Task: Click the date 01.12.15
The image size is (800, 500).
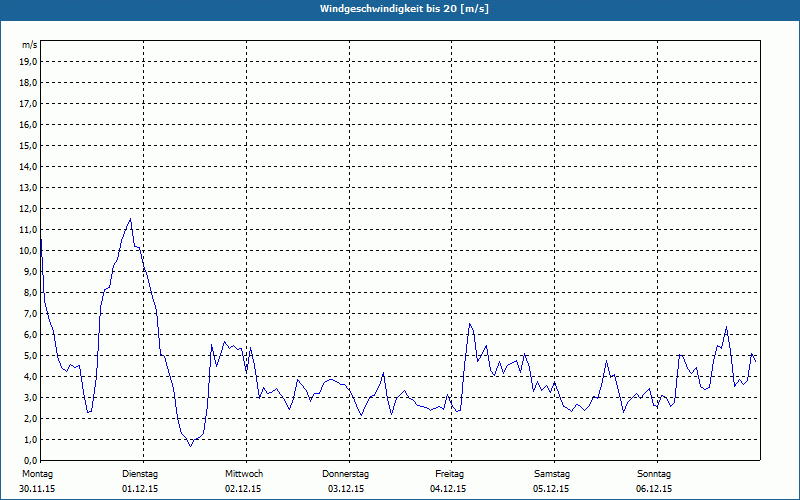Action: (140, 489)
